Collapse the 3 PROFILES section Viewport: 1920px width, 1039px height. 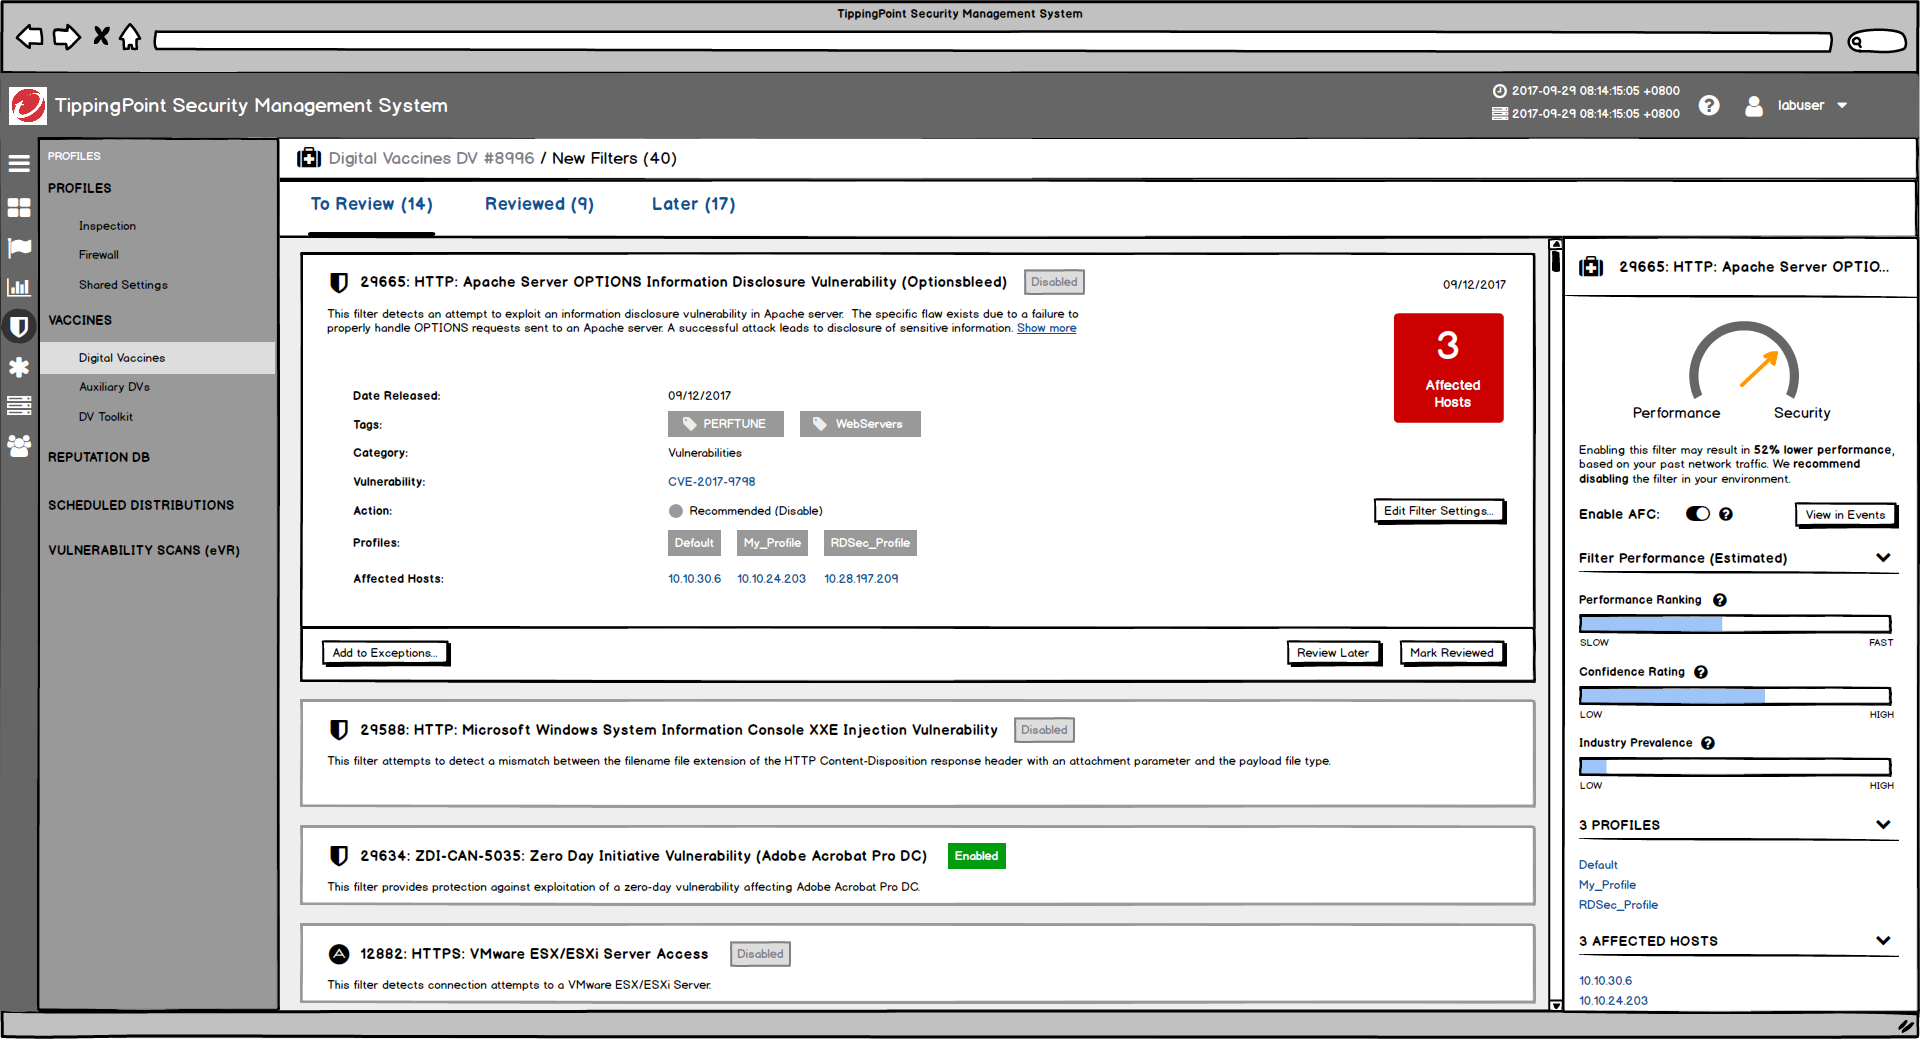click(1883, 825)
